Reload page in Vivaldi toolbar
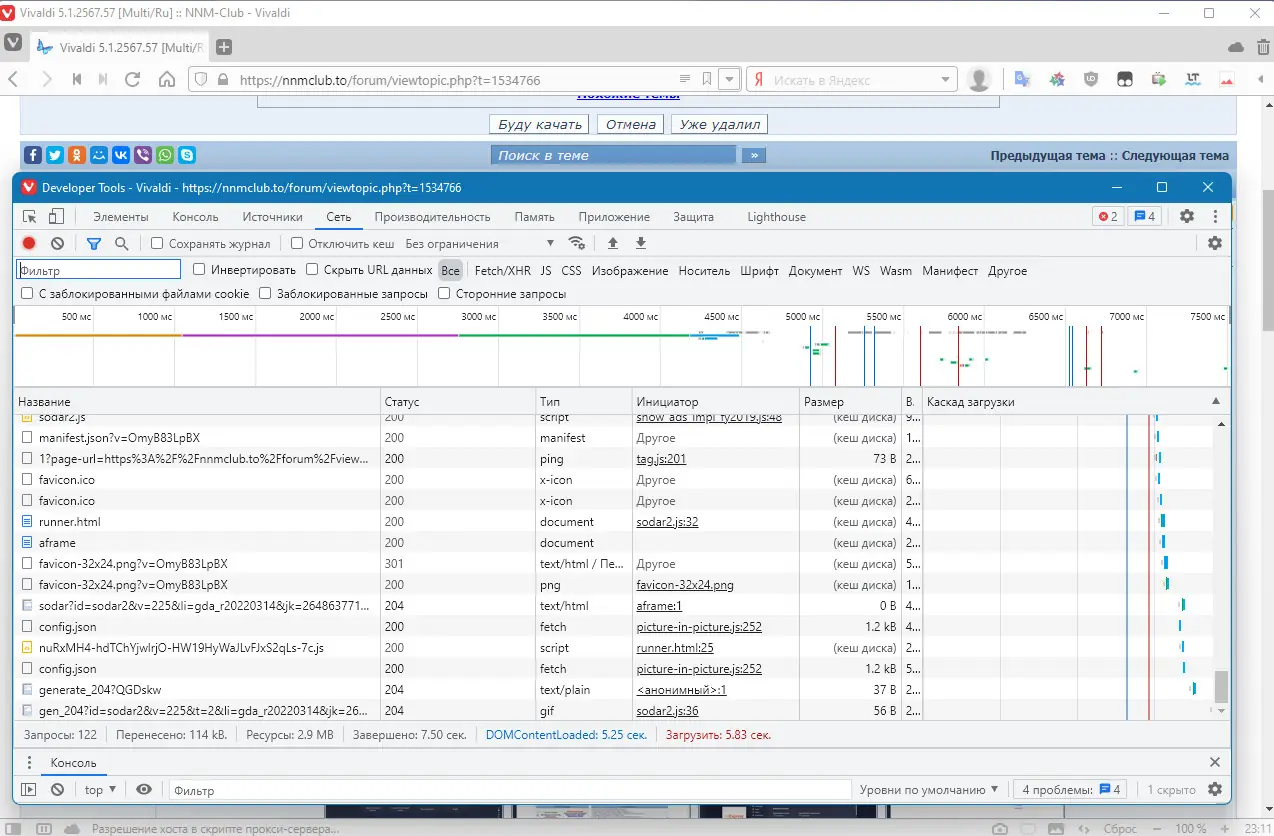The image size is (1274, 836). 132,80
